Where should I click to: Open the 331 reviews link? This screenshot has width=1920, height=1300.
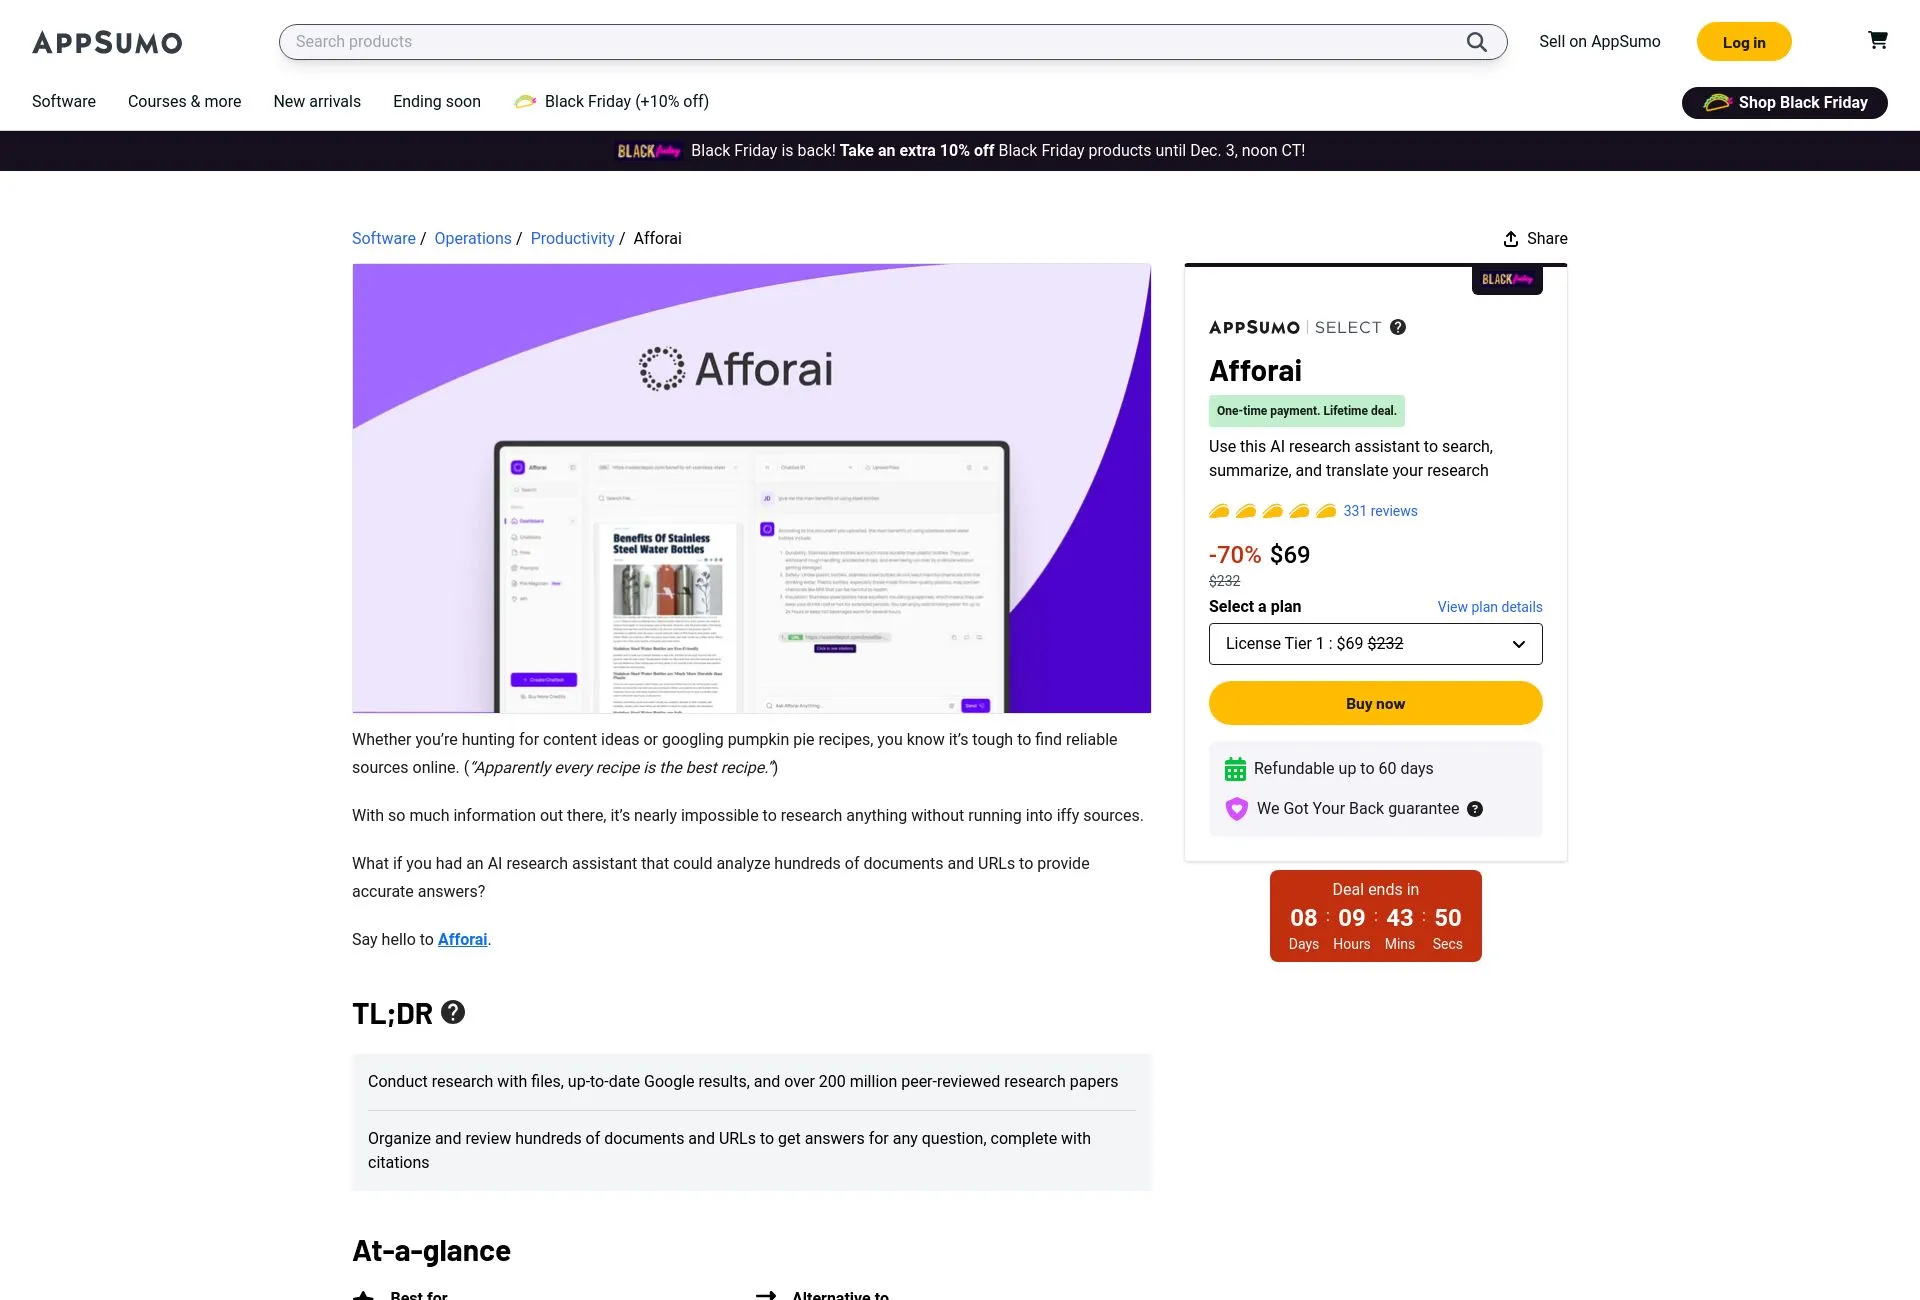coord(1380,511)
